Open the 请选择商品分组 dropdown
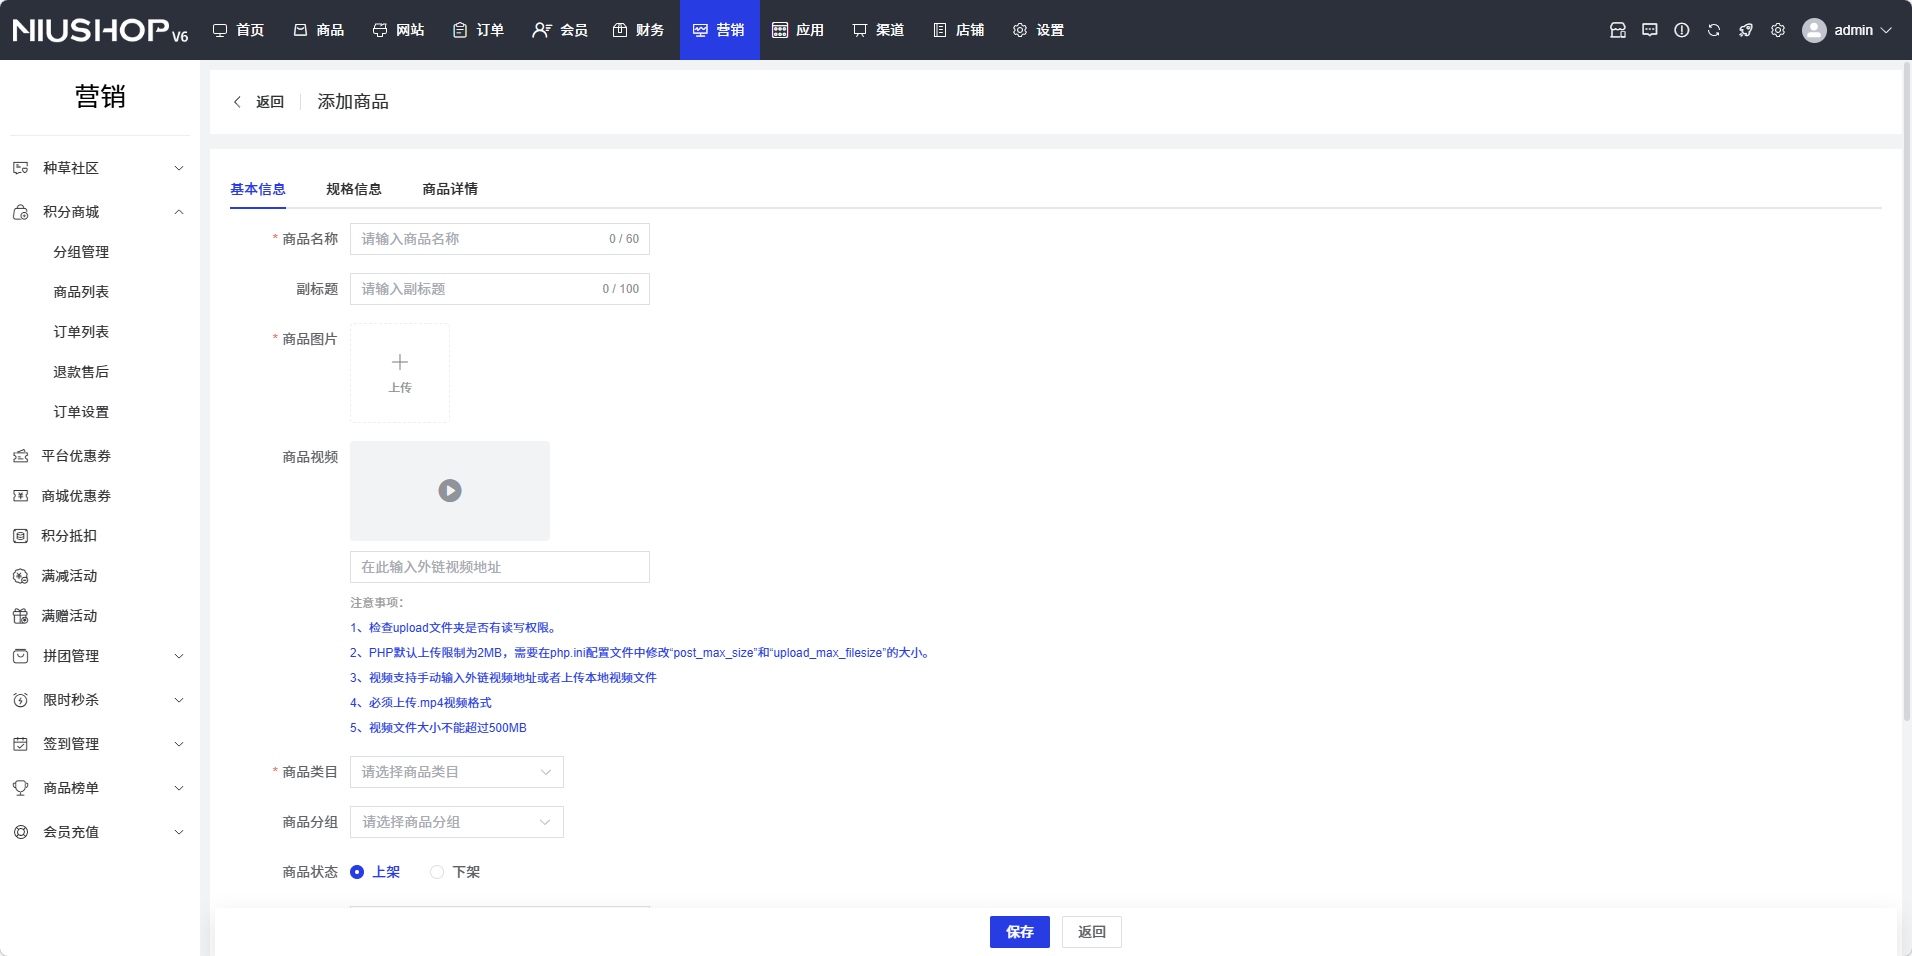1912x956 pixels. 456,822
